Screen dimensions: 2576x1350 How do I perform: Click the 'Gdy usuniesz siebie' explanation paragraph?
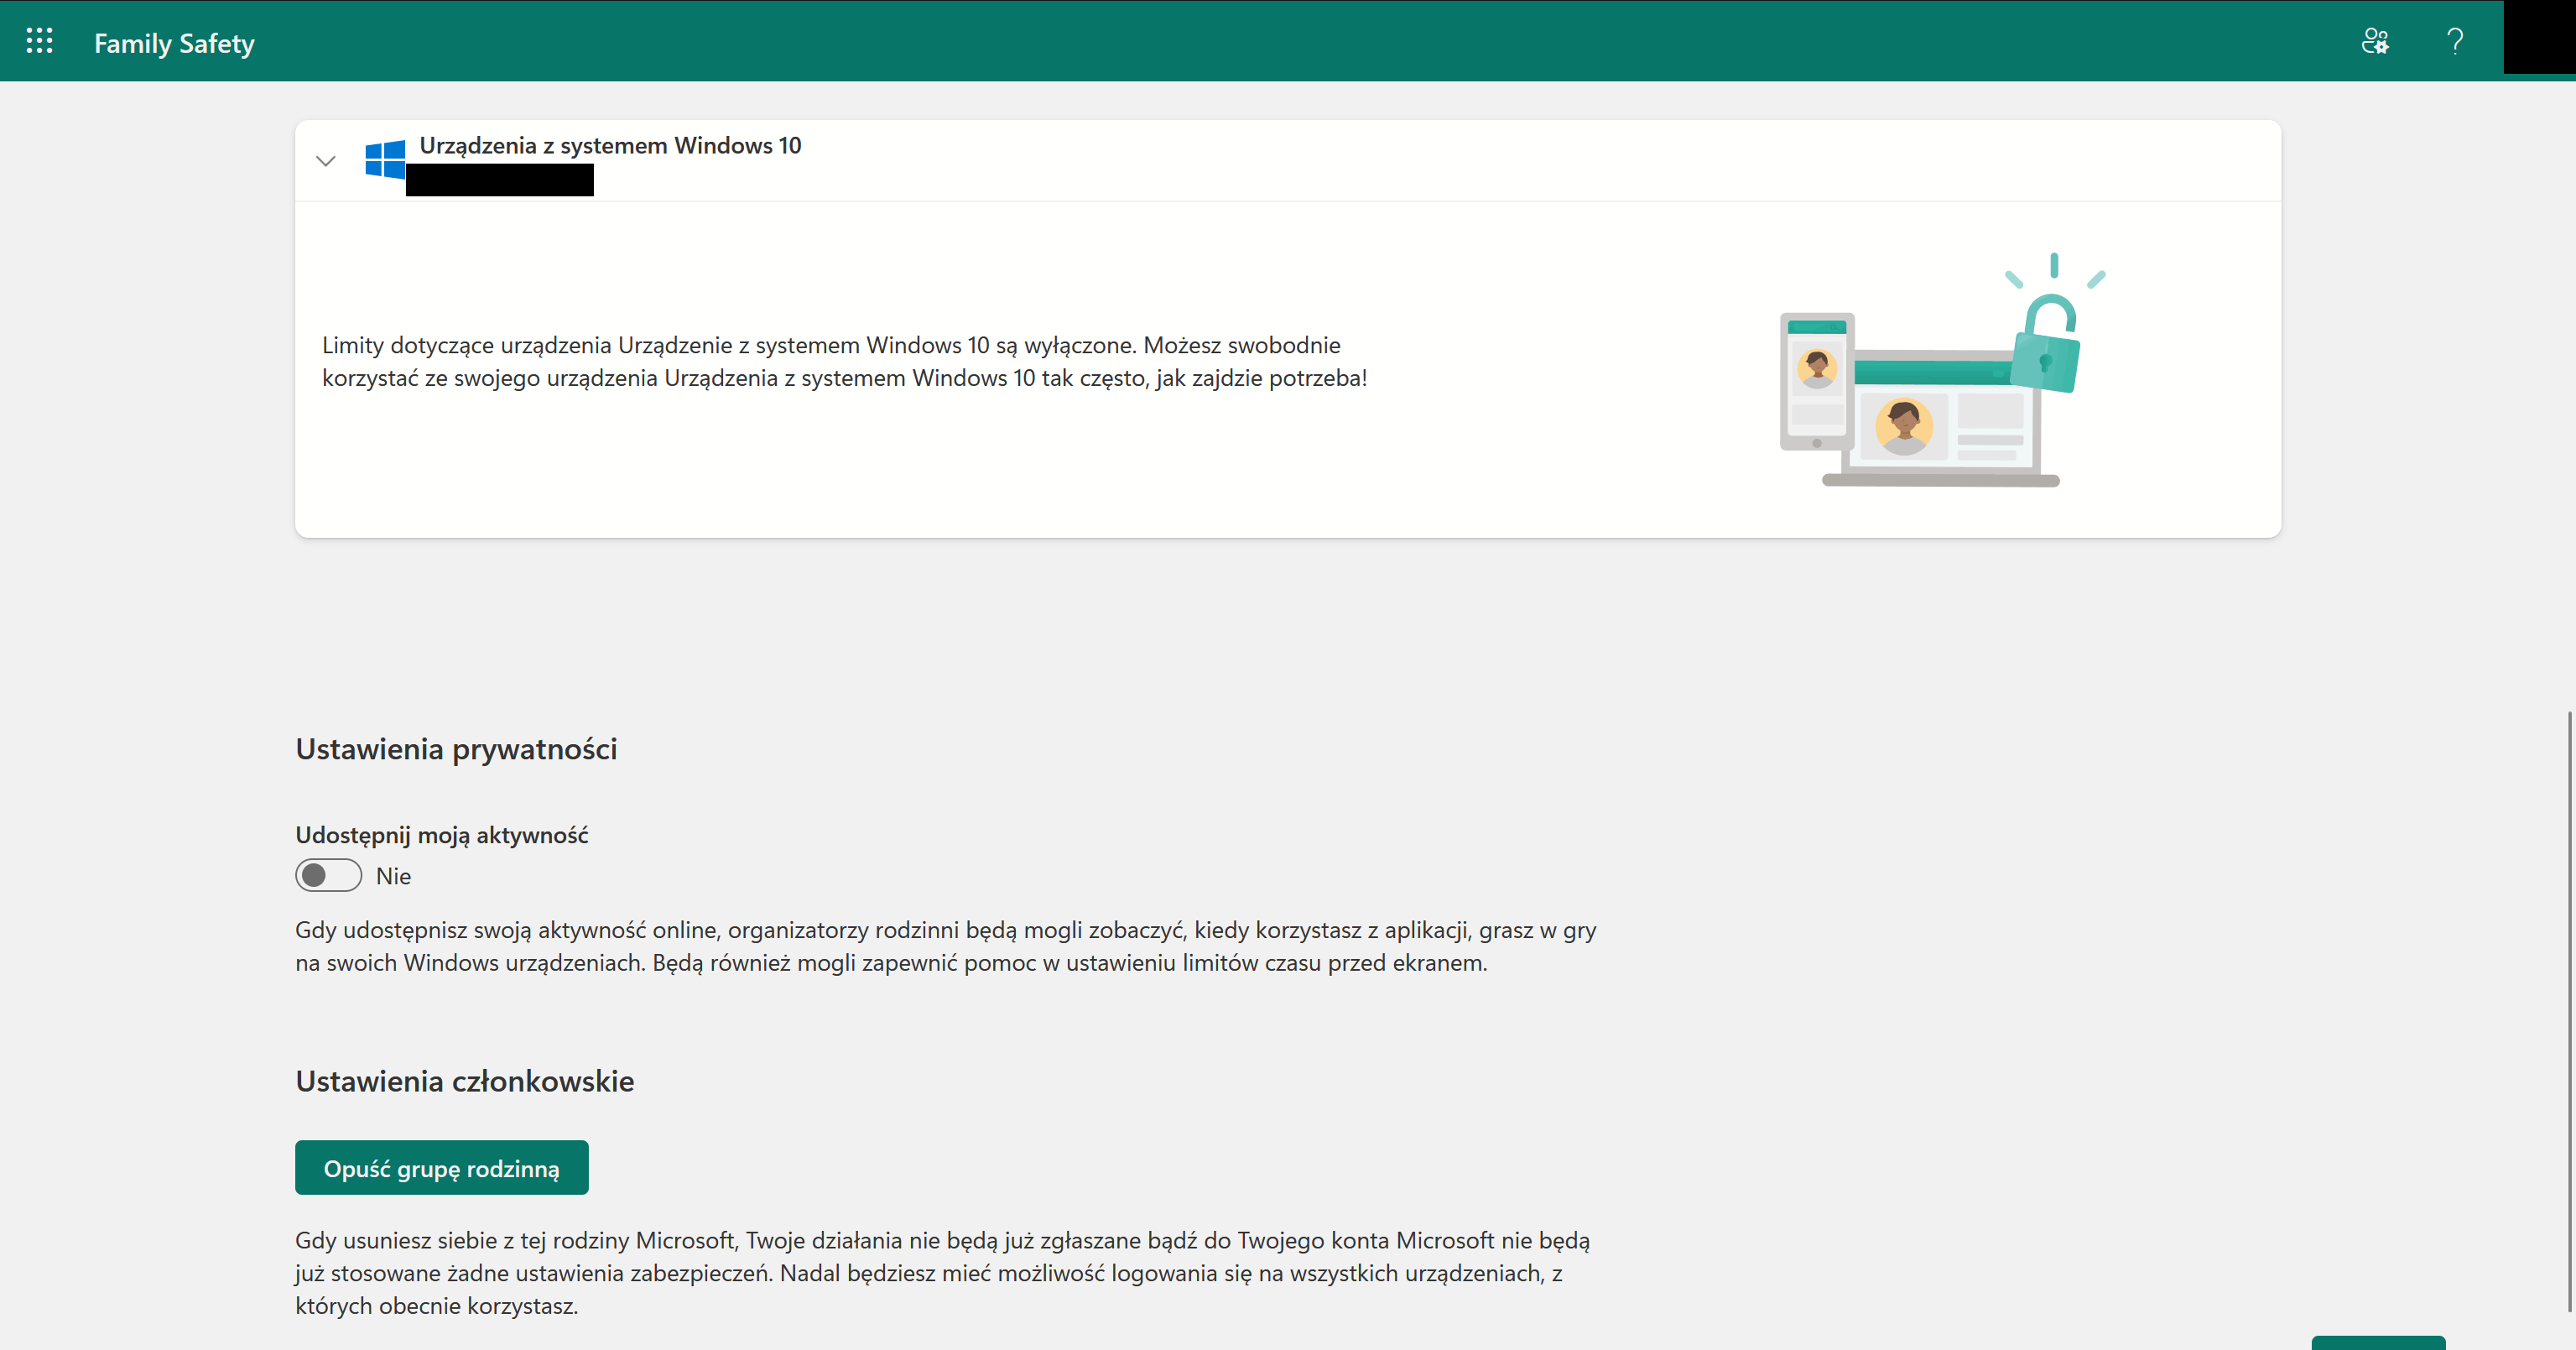click(940, 1272)
